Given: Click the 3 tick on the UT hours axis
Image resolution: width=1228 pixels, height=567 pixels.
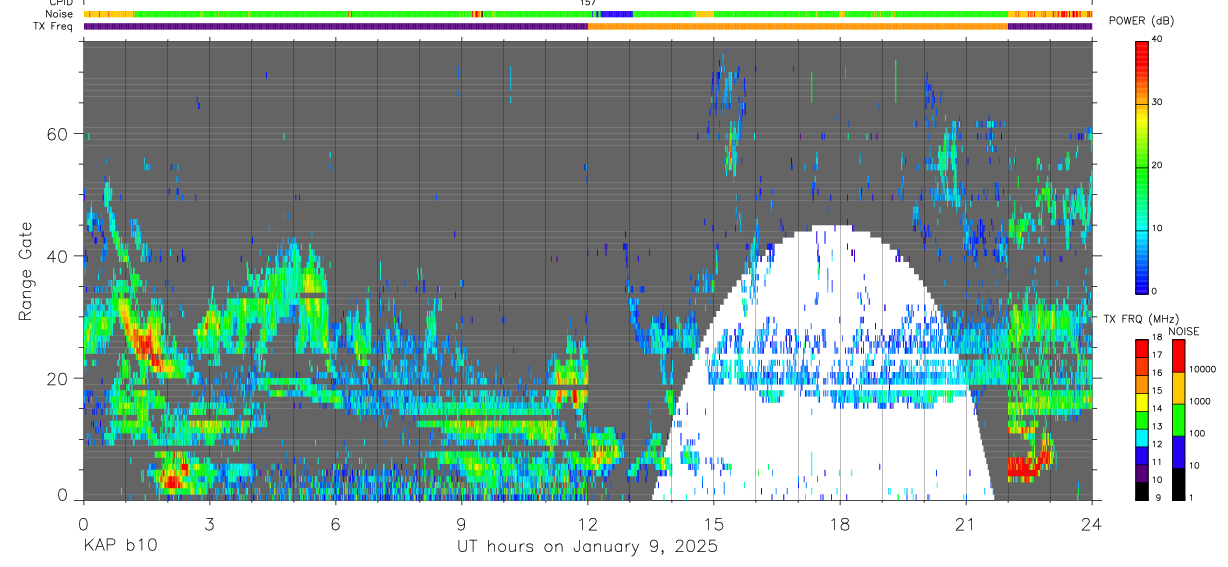Looking at the screenshot, I should click(209, 523).
